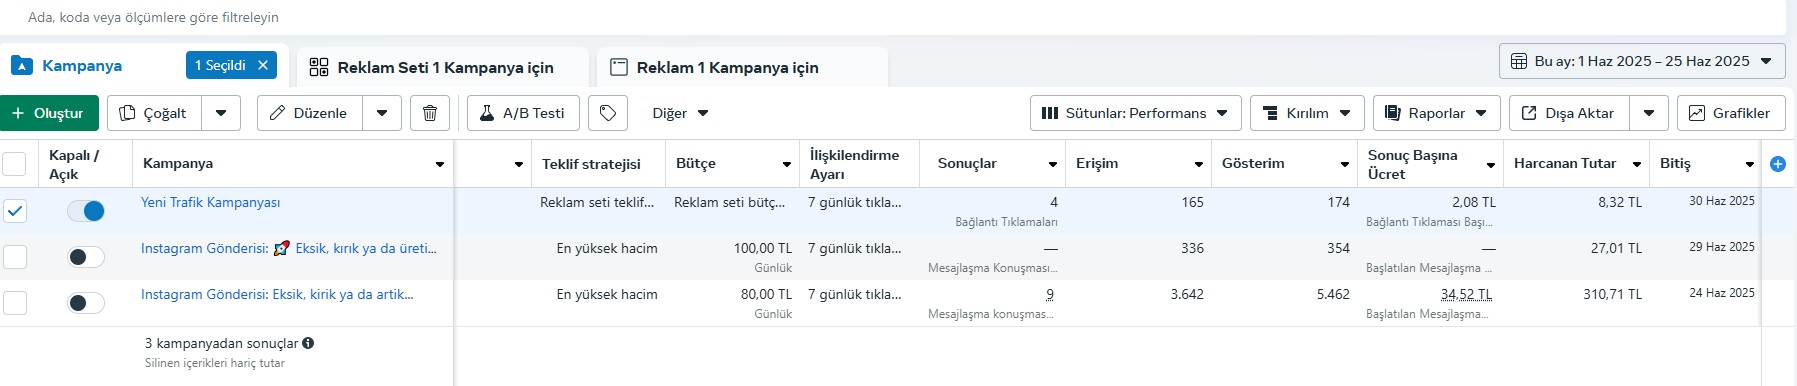The height and width of the screenshot is (386, 1797).
Task: Click the İlişkilendirme Ayarı column header
Action: [854, 164]
